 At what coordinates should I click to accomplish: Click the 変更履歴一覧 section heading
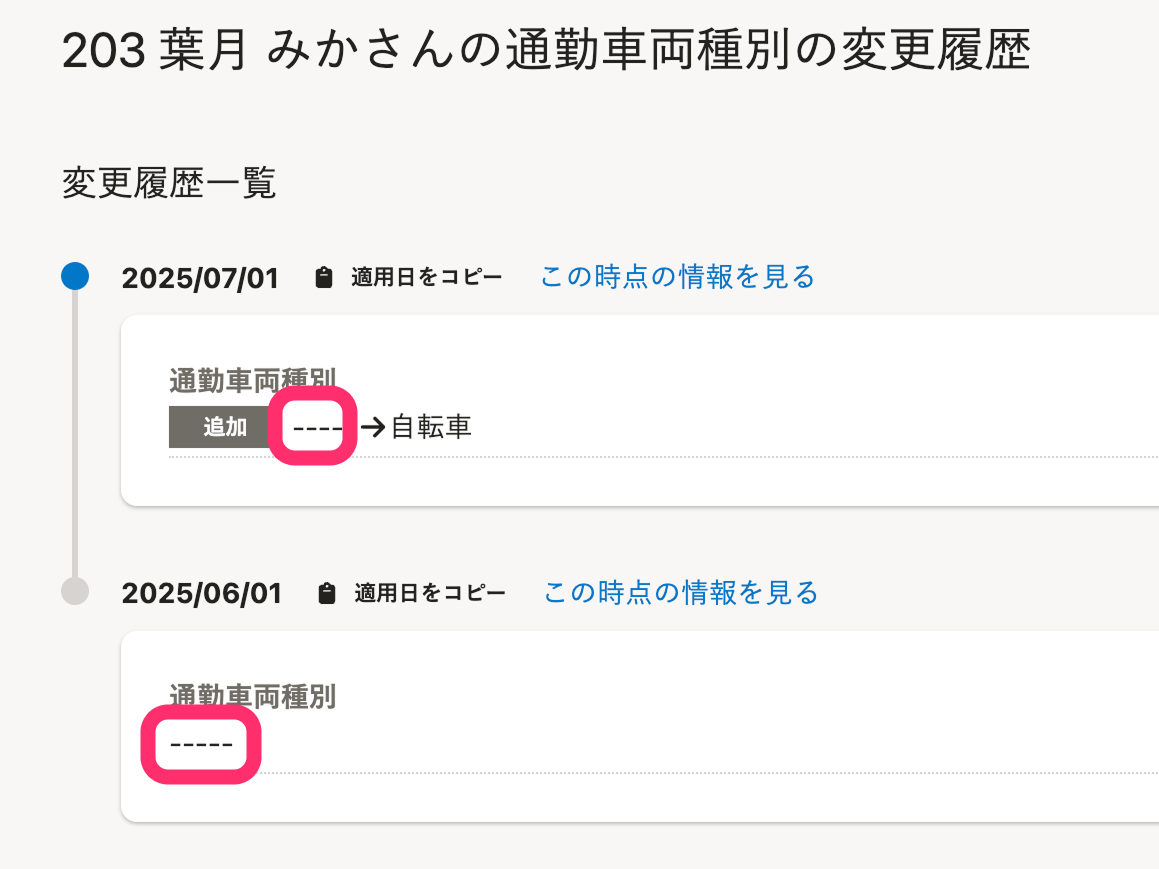pos(169,183)
